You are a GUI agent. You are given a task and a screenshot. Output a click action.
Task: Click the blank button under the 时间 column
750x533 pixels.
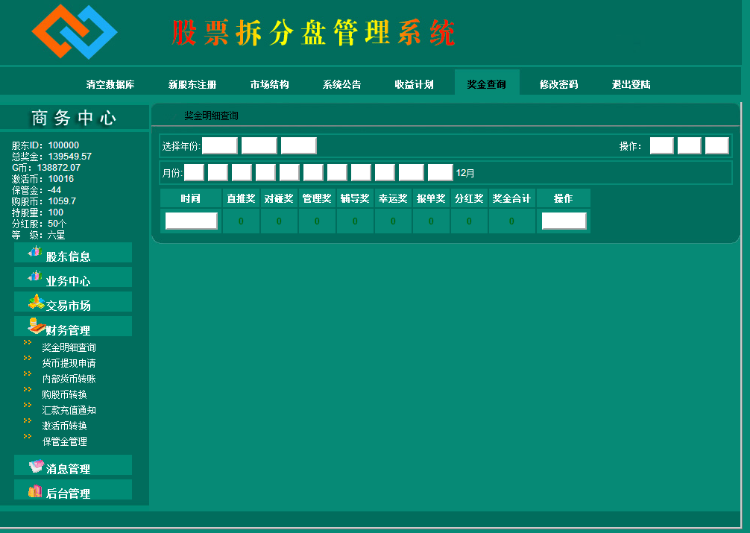(x=191, y=221)
